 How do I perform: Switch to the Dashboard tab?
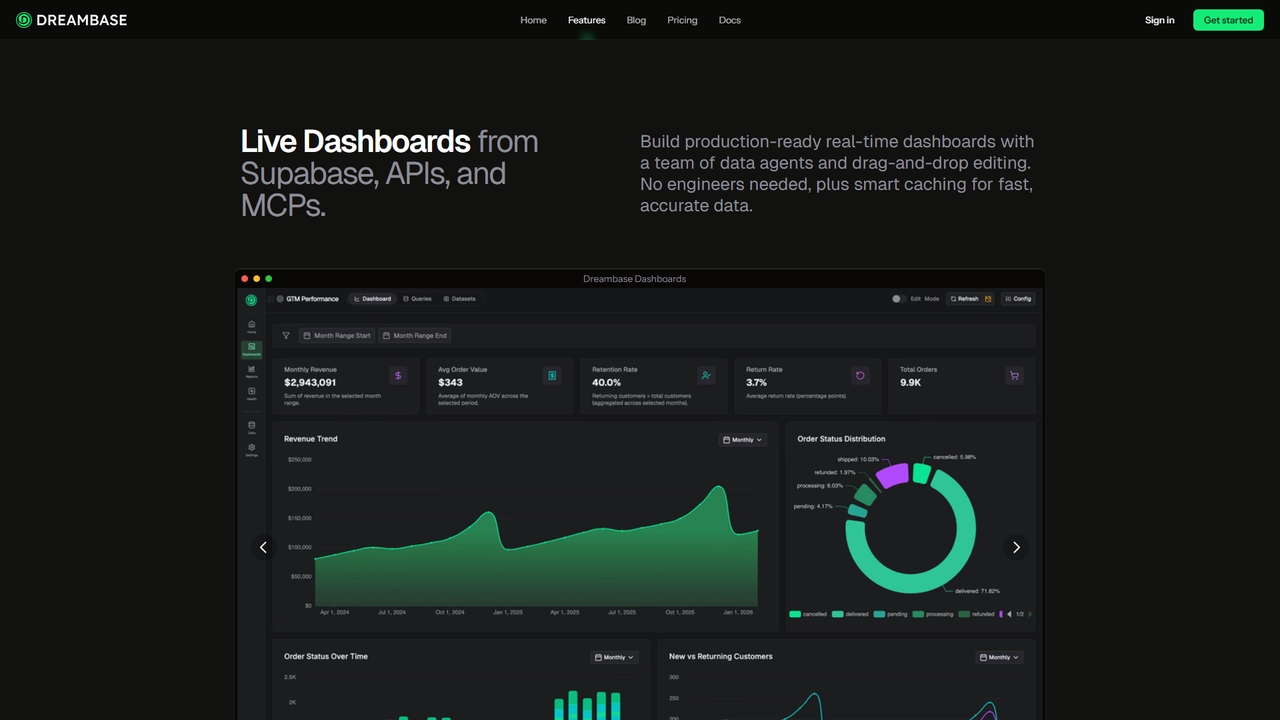373,299
